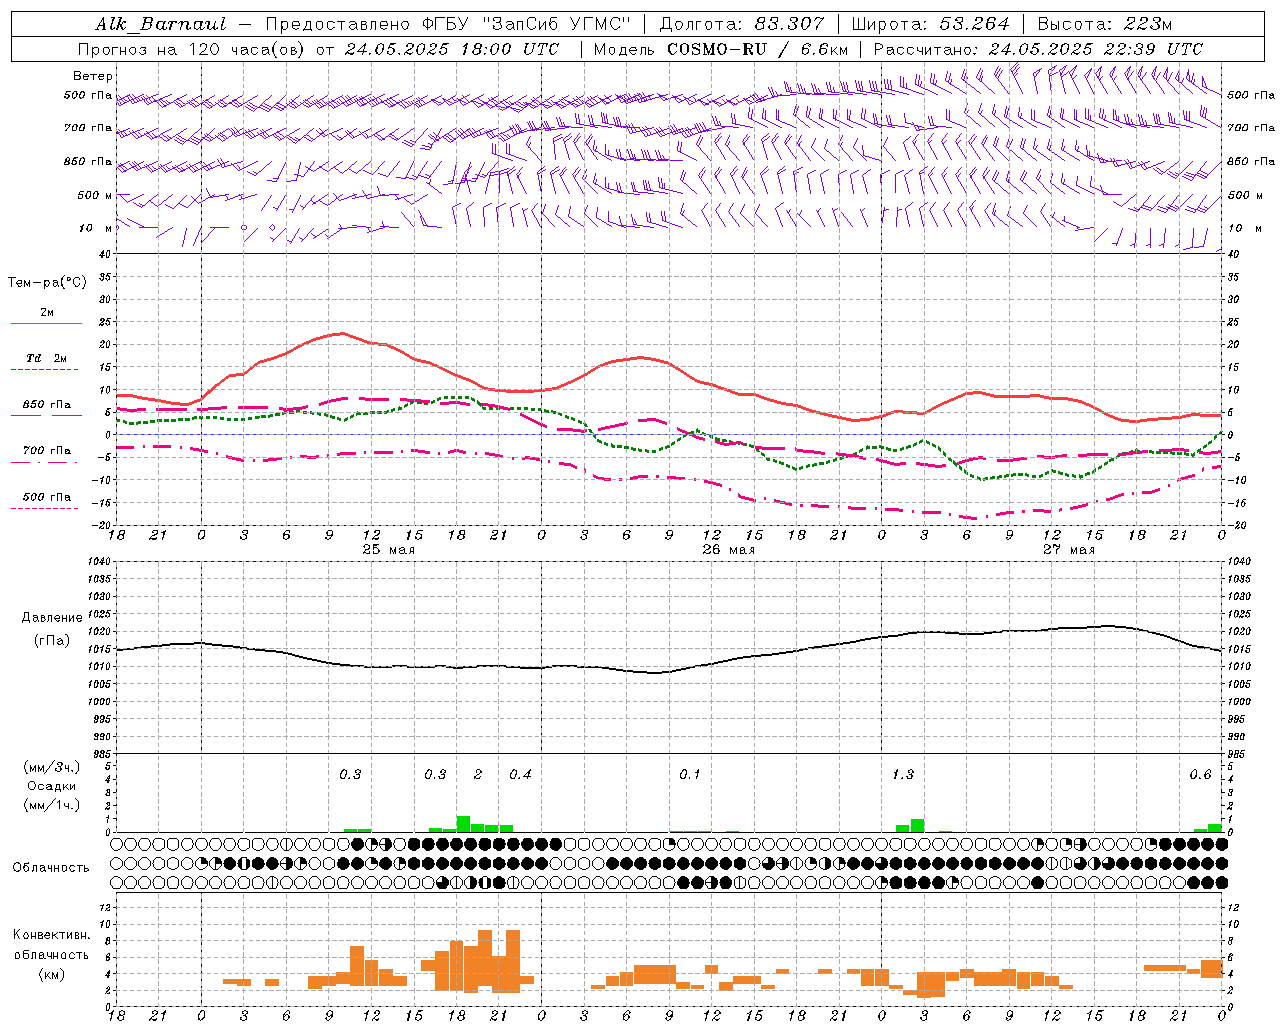1280x1024 pixels.
Task: Click the date label 27 мая
Action: point(1068,550)
